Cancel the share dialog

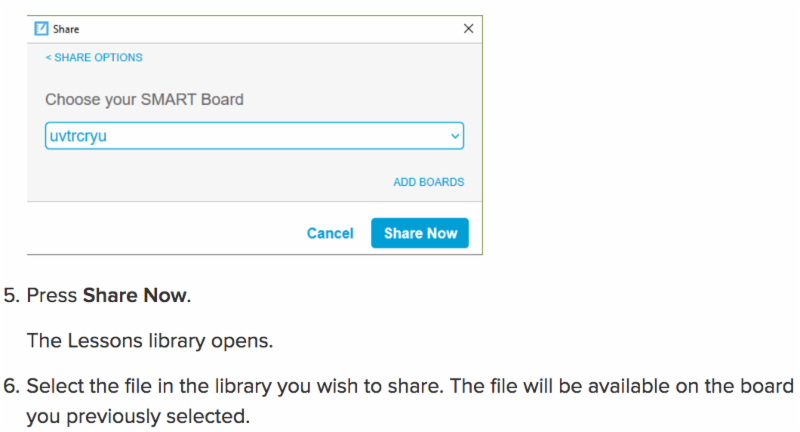(329, 233)
